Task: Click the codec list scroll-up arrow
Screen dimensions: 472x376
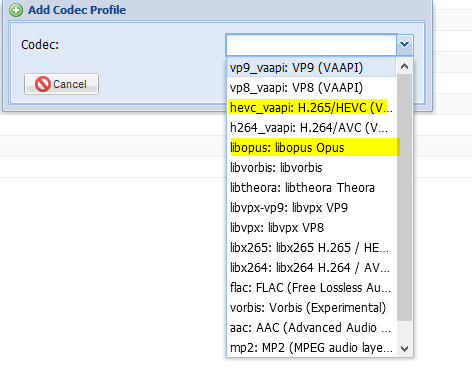Action: tap(405, 66)
